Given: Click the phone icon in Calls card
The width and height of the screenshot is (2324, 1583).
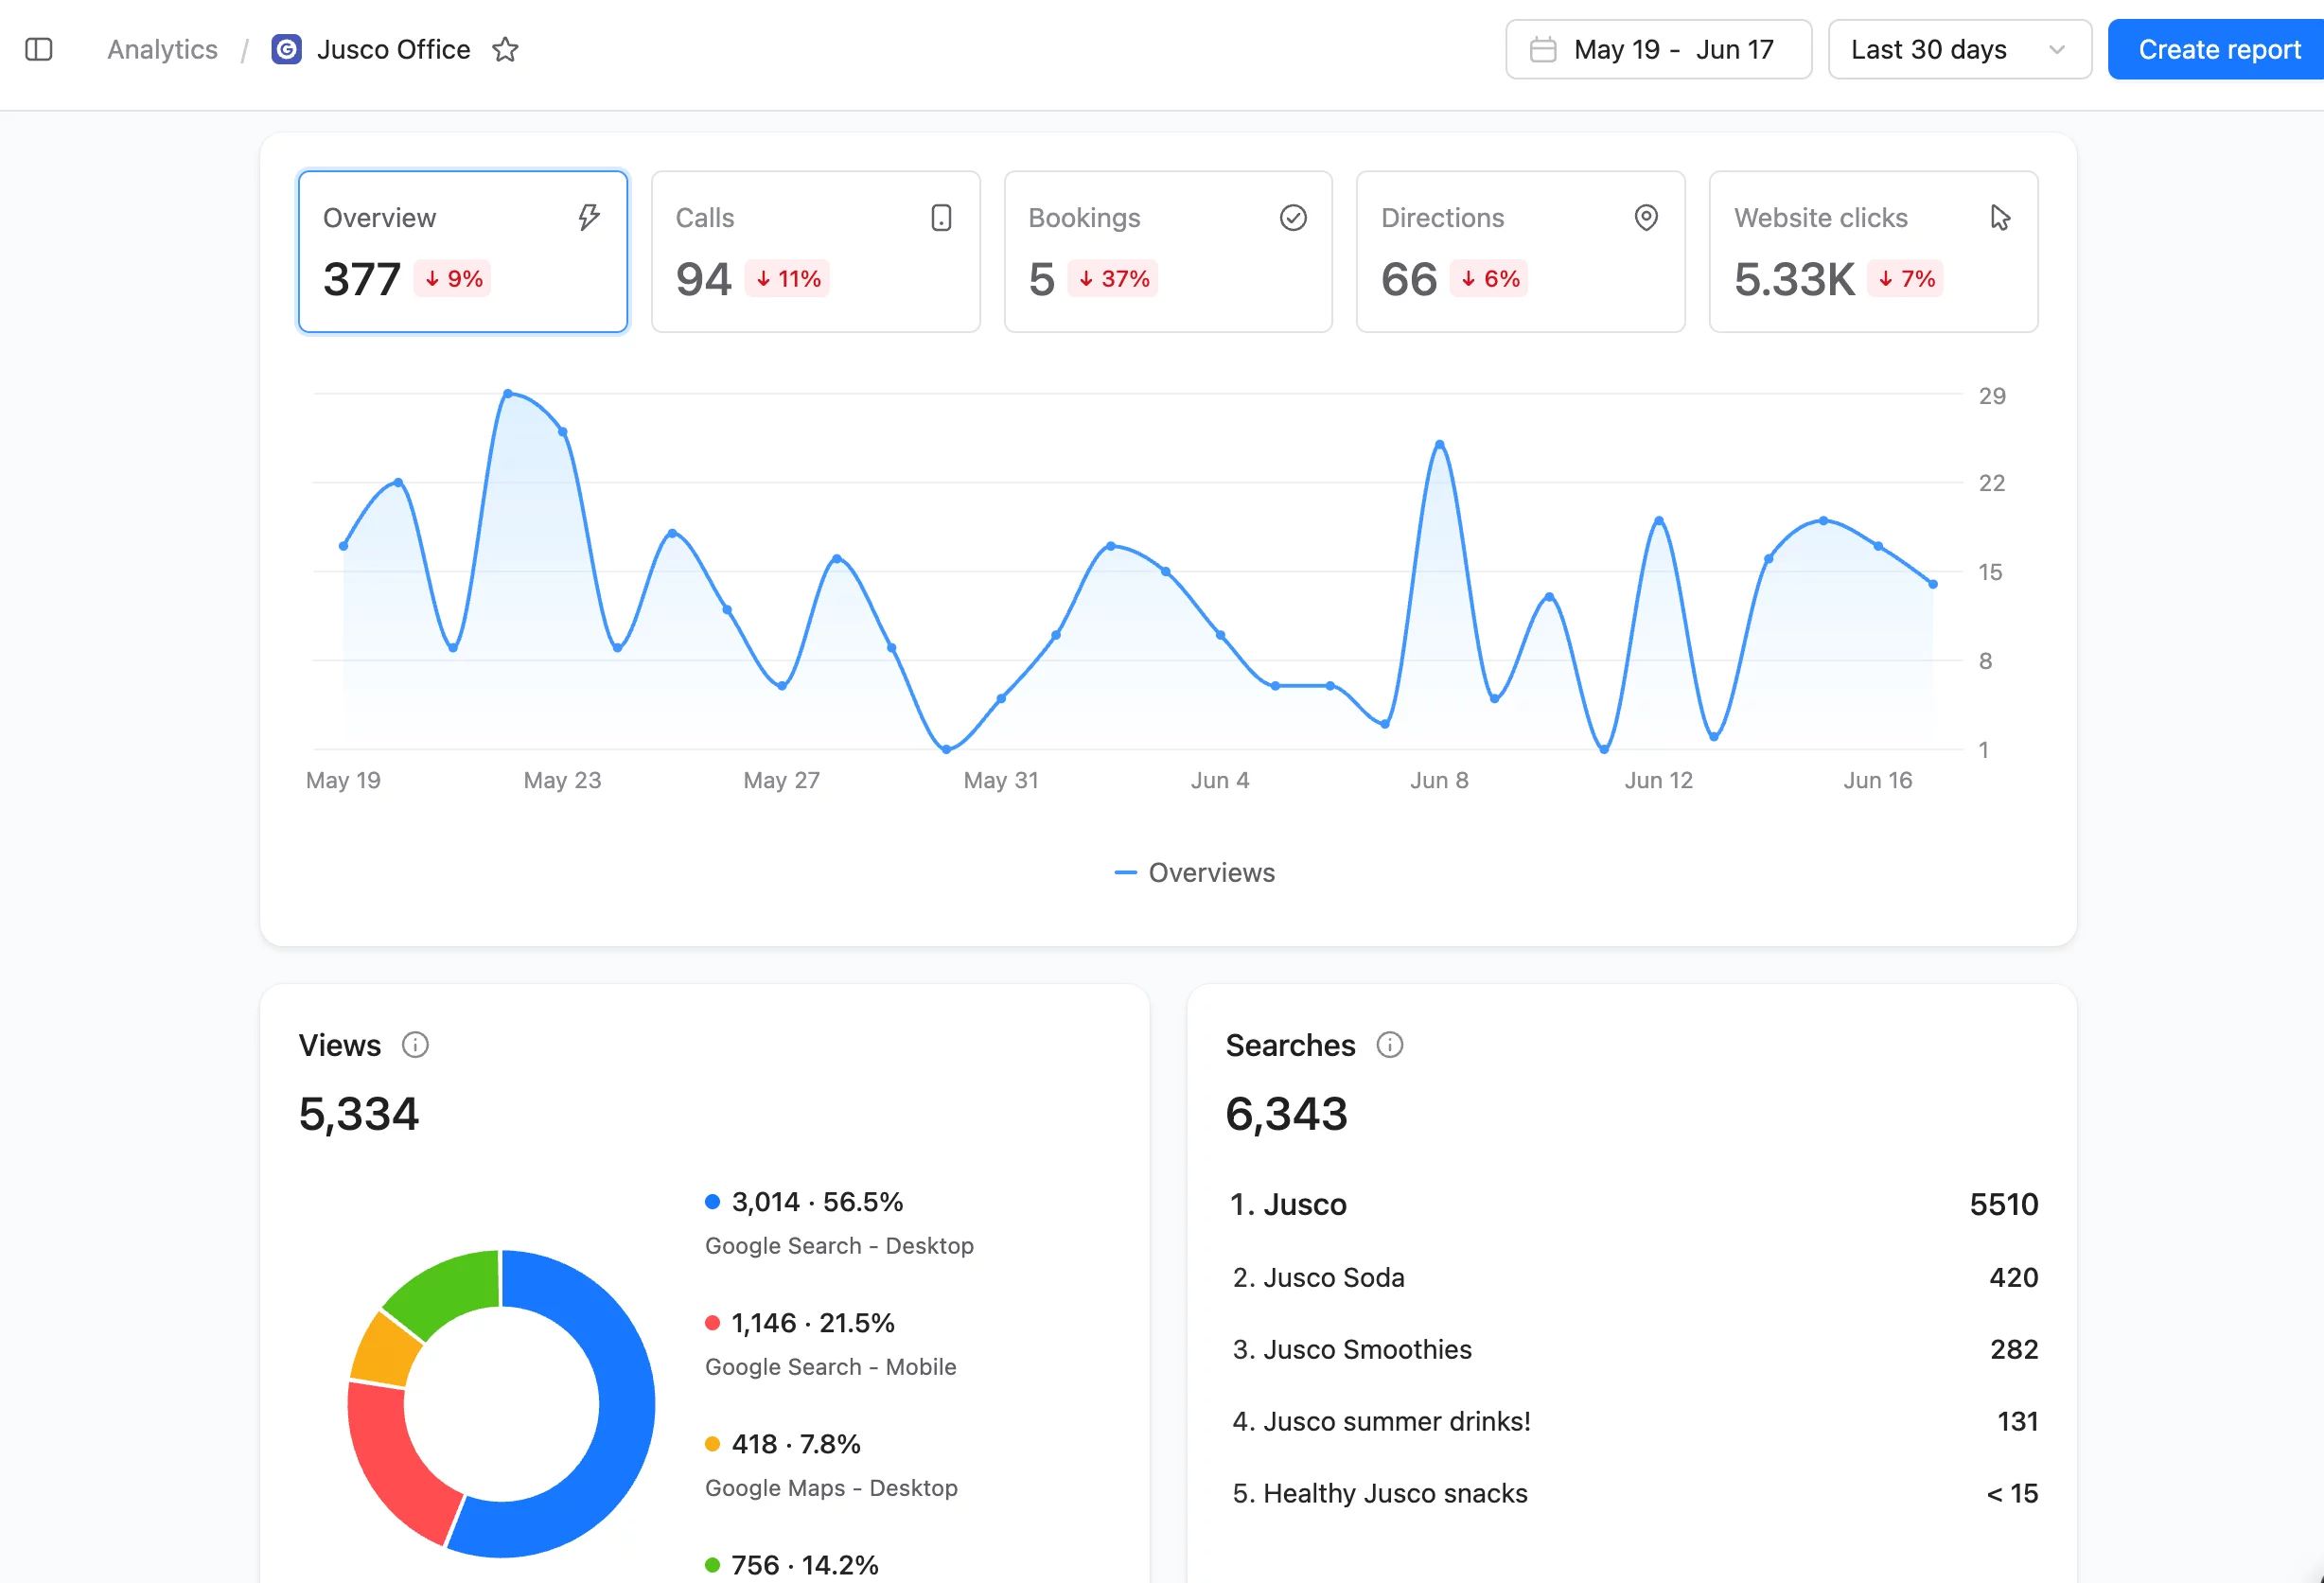Looking at the screenshot, I should pyautogui.click(x=941, y=217).
